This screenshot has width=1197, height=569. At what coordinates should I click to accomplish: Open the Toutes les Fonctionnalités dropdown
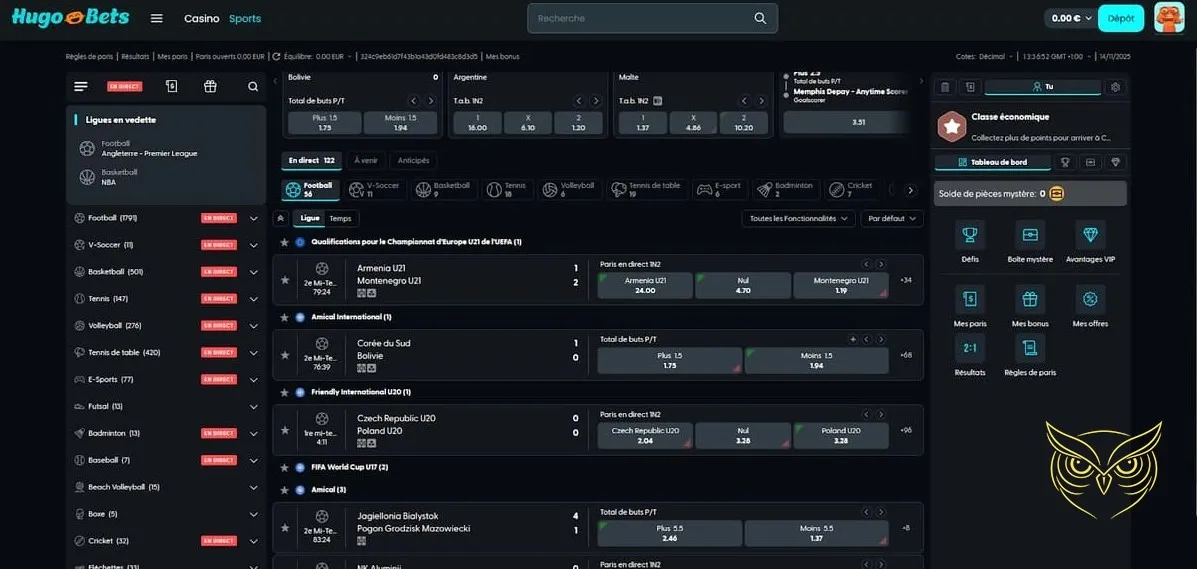click(797, 218)
